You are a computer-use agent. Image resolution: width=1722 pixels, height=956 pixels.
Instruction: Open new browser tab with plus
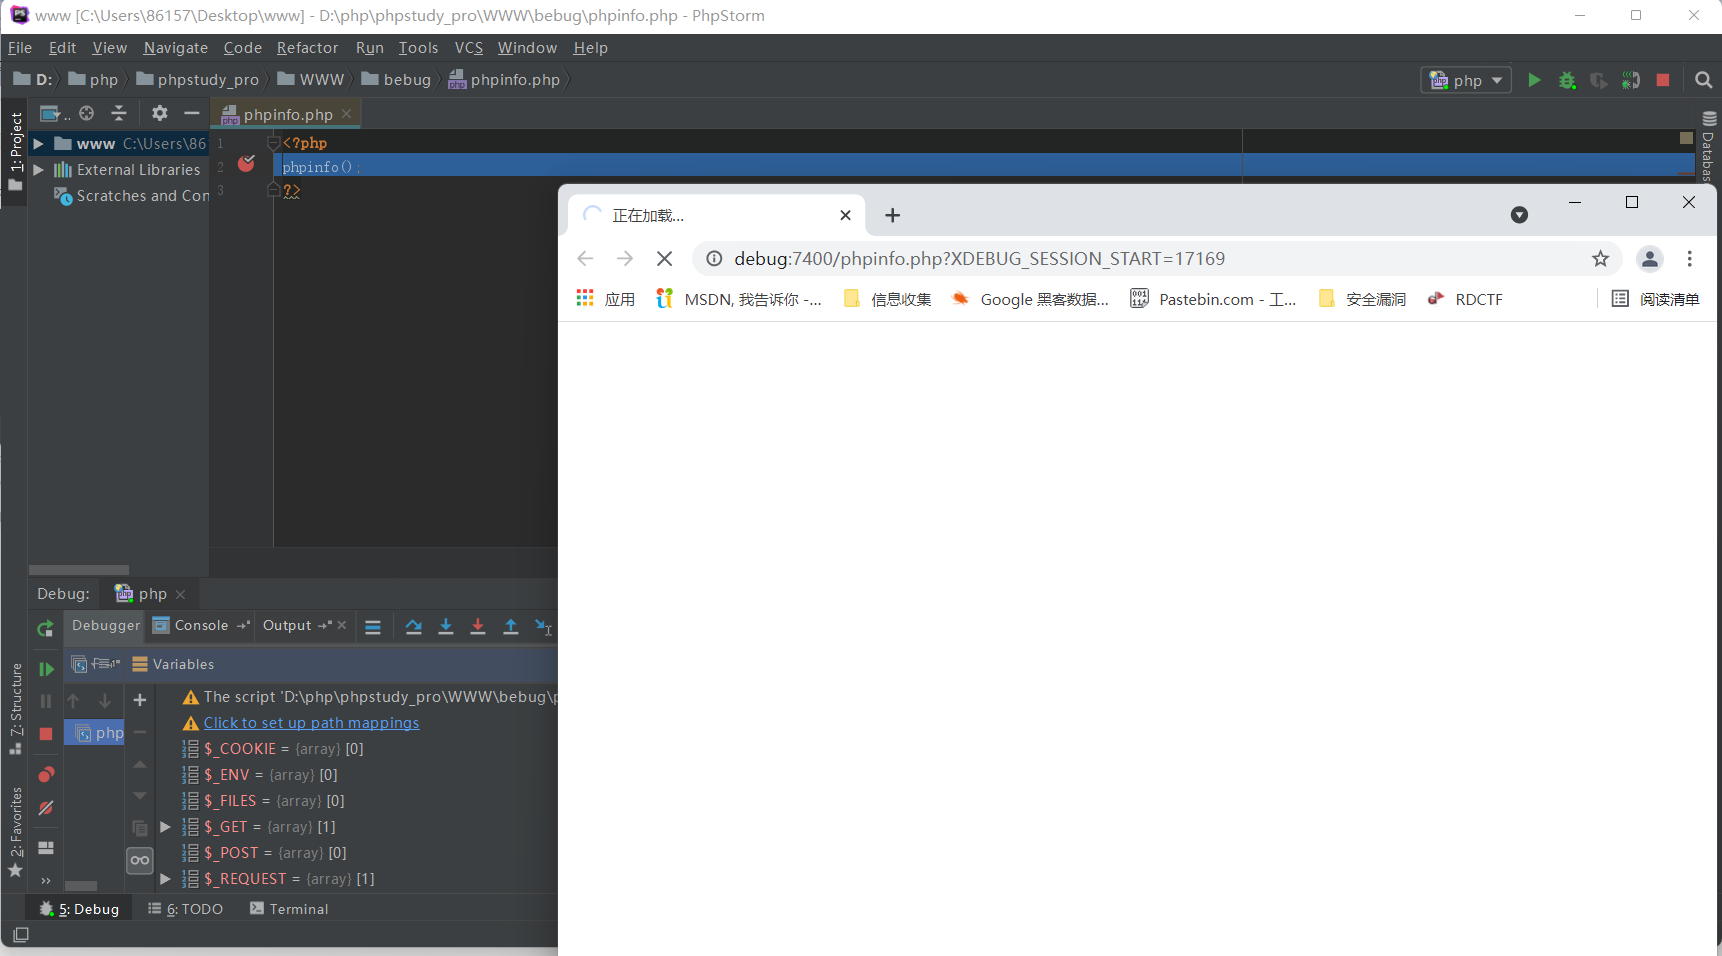(x=893, y=215)
